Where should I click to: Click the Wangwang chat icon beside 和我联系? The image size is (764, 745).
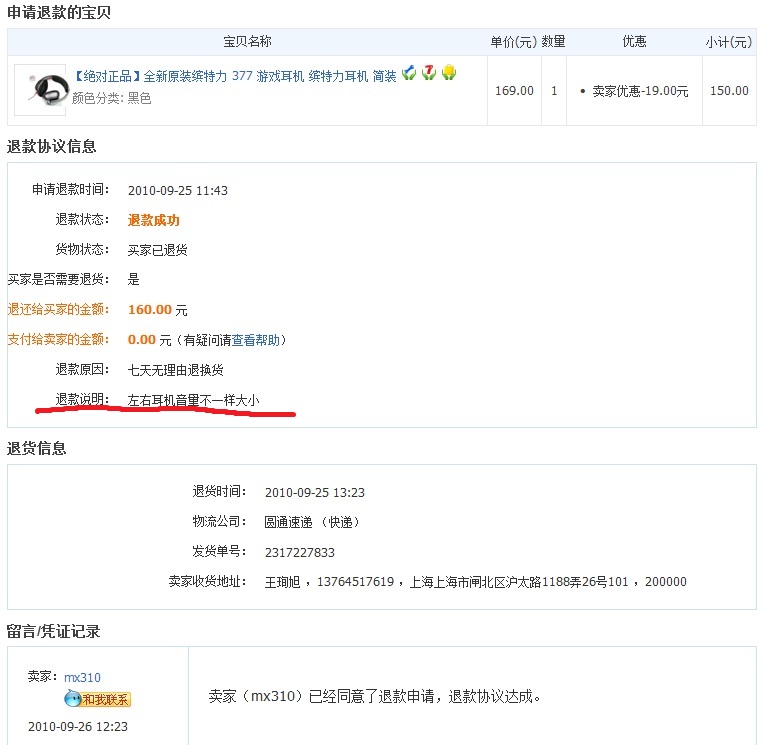click(x=72, y=699)
